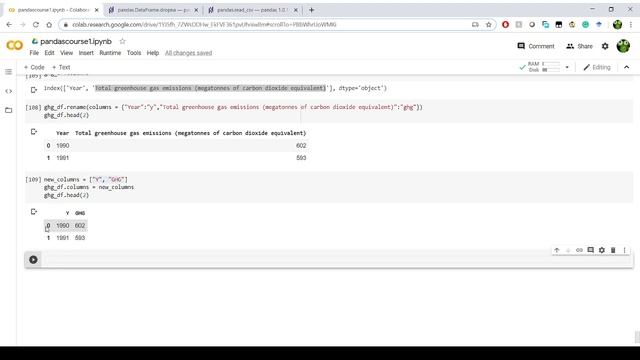The height and width of the screenshot is (360, 640).
Task: Open the Runtime menu
Action: (x=110, y=53)
